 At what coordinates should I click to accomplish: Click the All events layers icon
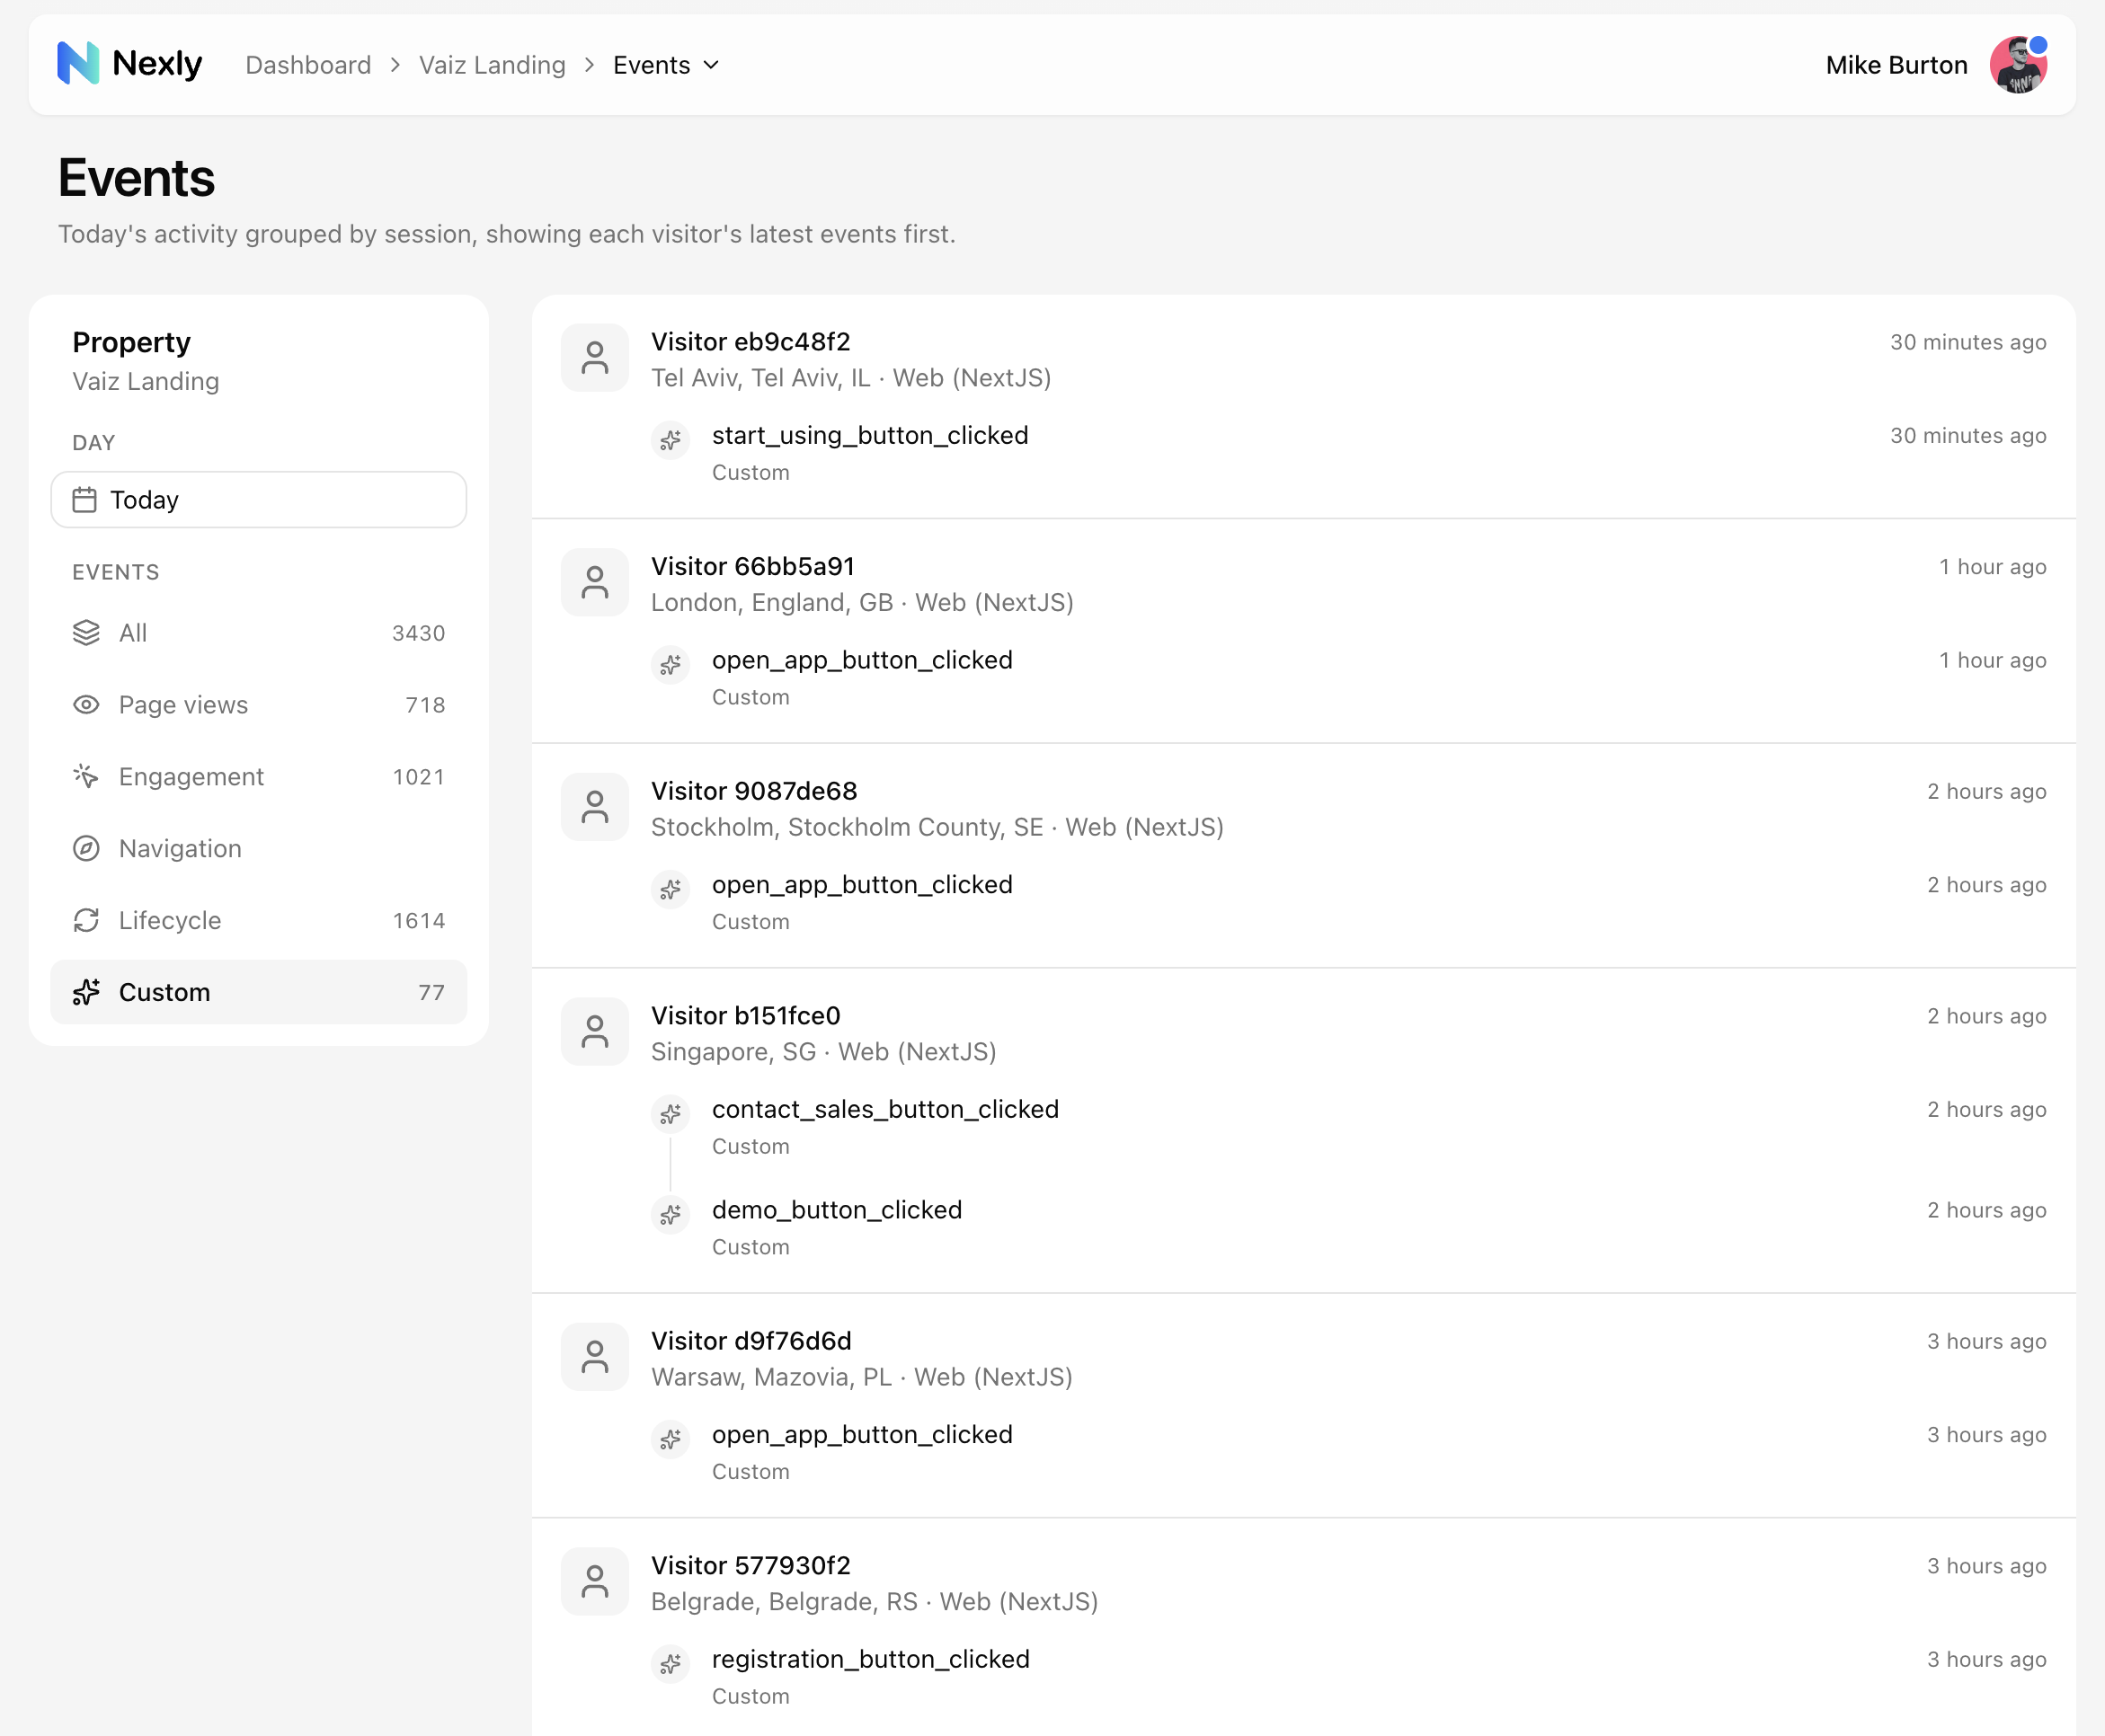pyautogui.click(x=86, y=633)
